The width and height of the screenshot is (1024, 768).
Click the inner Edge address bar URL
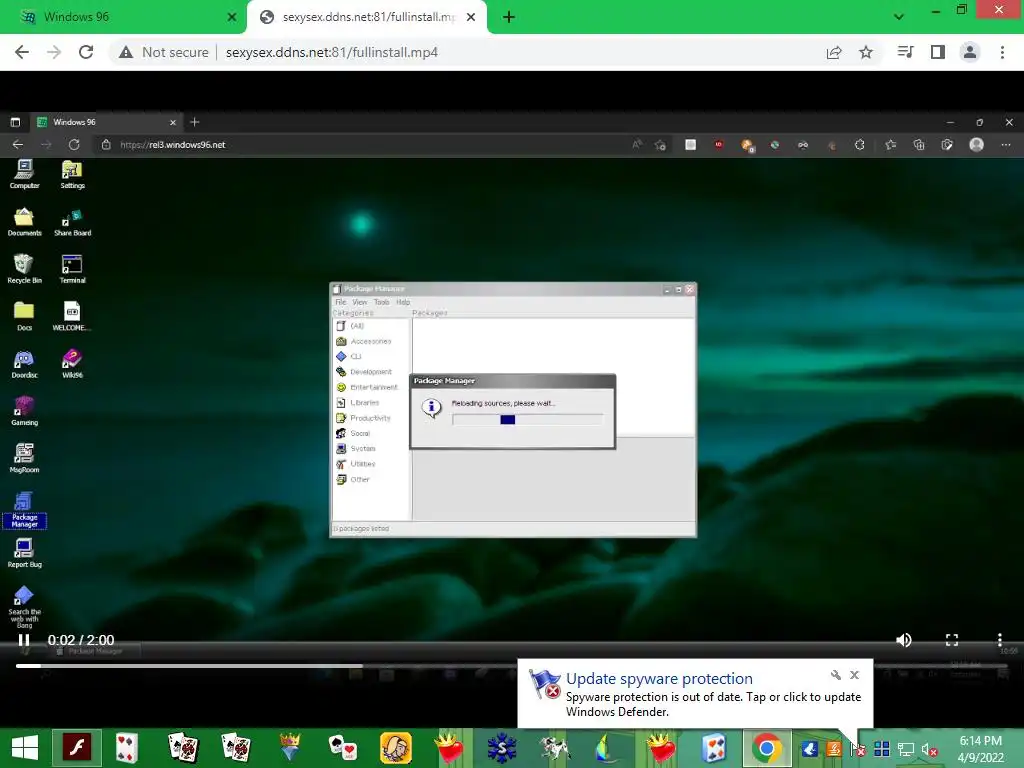tap(172, 145)
